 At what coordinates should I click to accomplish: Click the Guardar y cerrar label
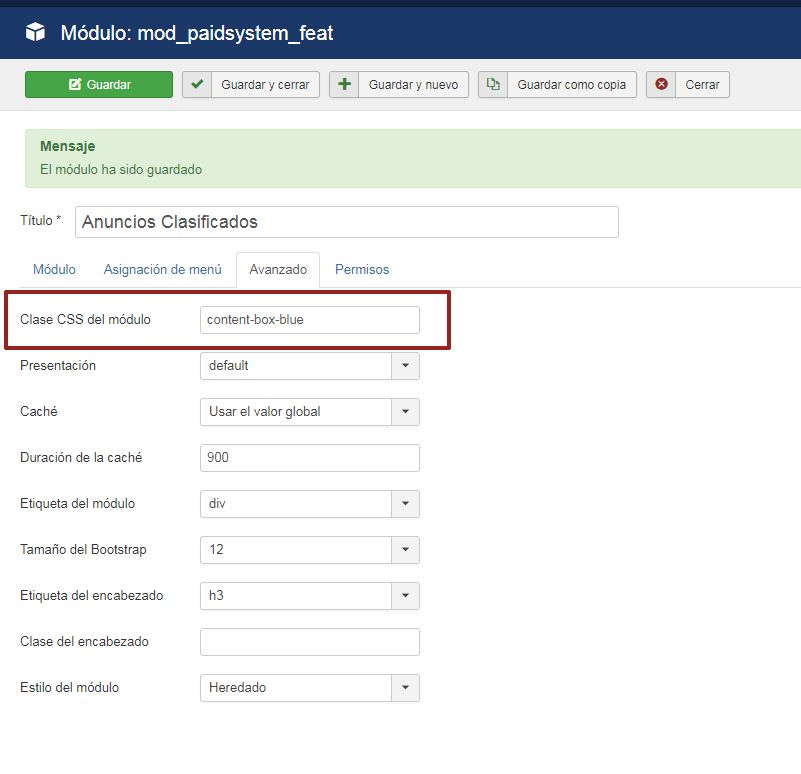point(265,84)
